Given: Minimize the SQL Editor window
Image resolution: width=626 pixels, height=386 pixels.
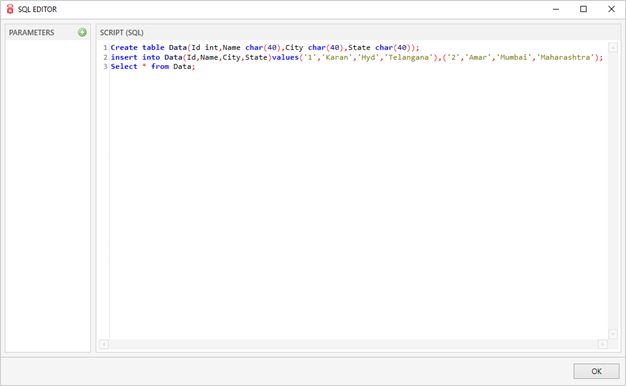Looking at the screenshot, I should tap(556, 9).
